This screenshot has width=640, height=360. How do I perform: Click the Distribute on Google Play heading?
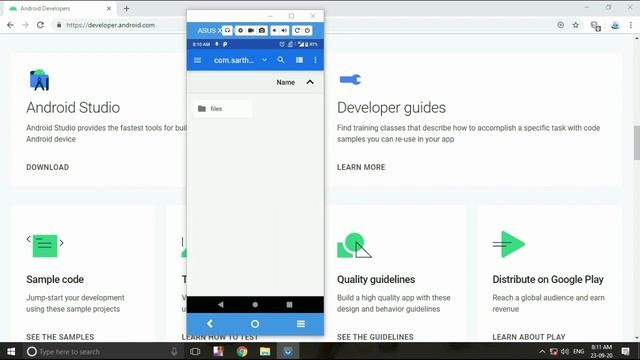(548, 279)
